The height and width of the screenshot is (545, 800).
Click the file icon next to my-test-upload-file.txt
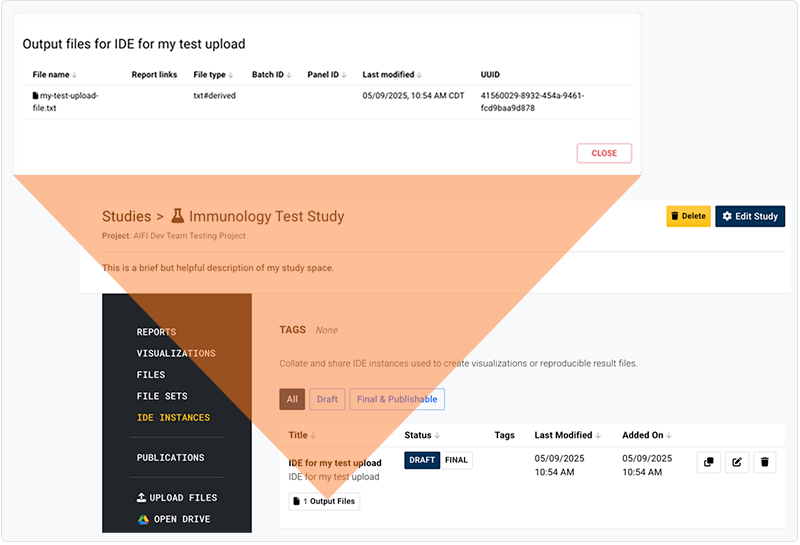35,96
